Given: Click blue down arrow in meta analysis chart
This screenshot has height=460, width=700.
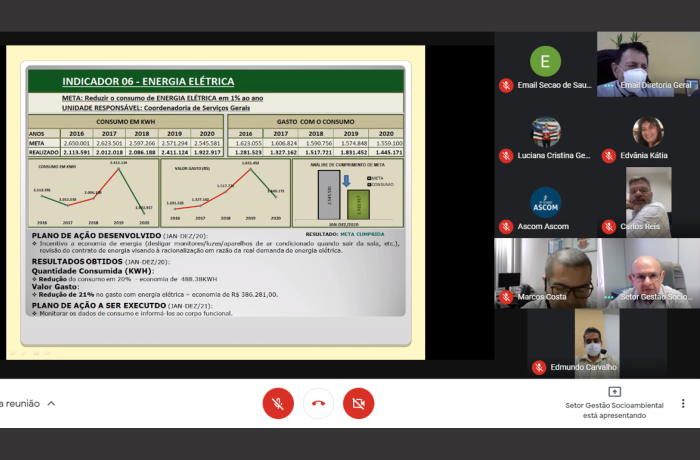Looking at the screenshot, I should 346,180.
